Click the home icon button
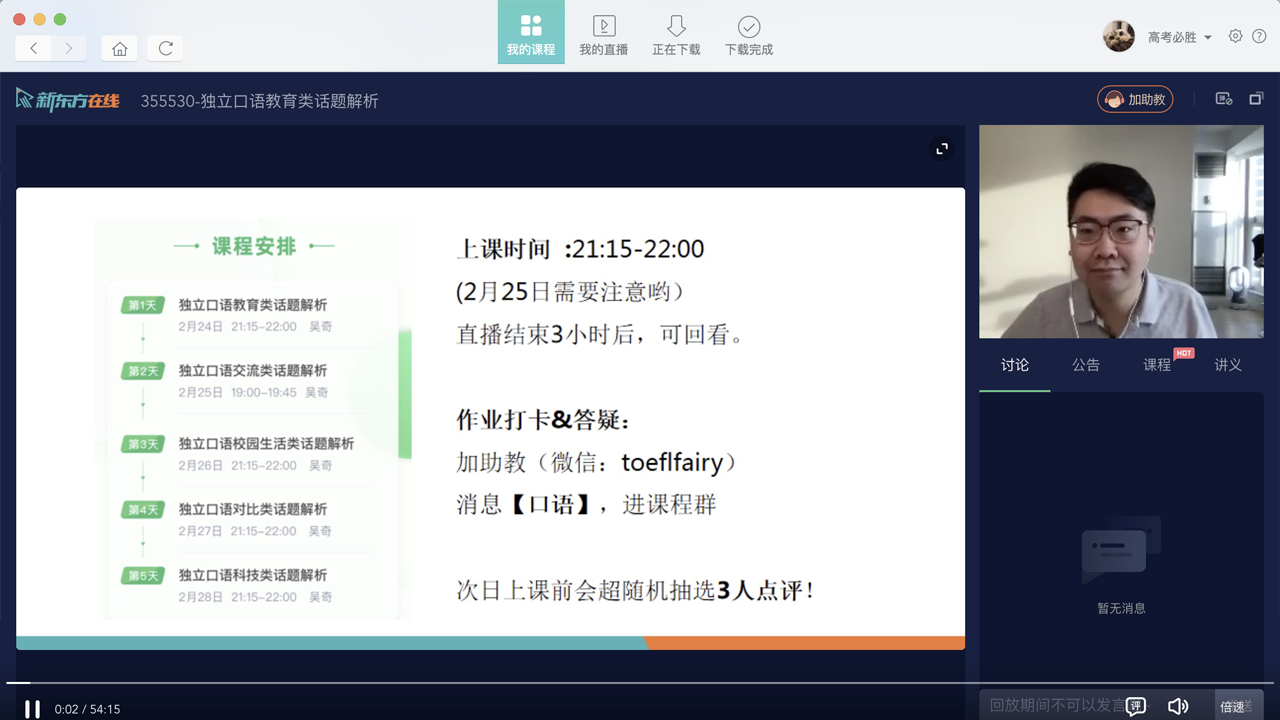This screenshot has width=1280, height=720. pos(119,48)
